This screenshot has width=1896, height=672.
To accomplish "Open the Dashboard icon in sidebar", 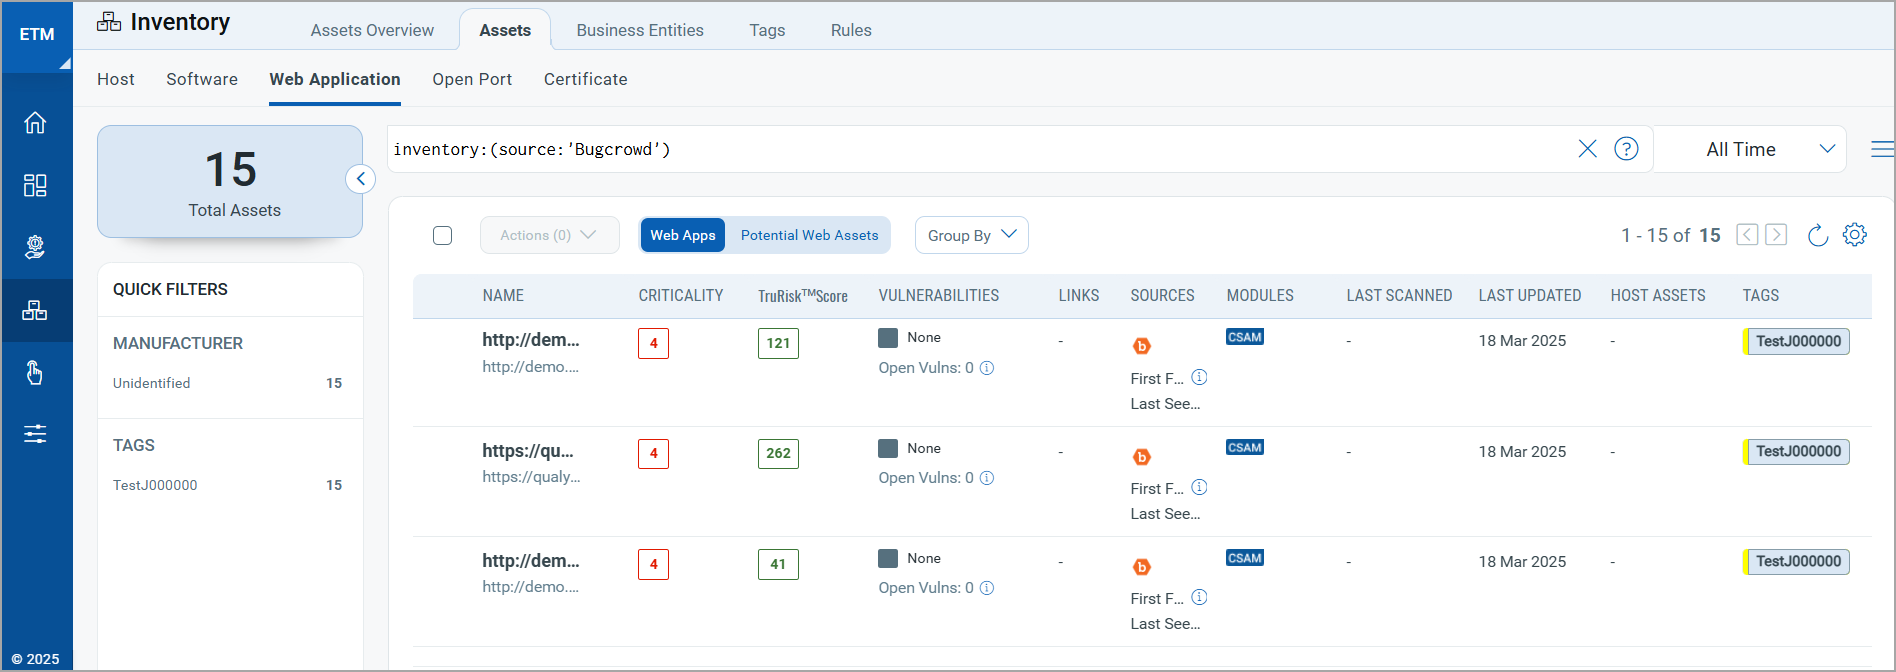I will [x=35, y=185].
